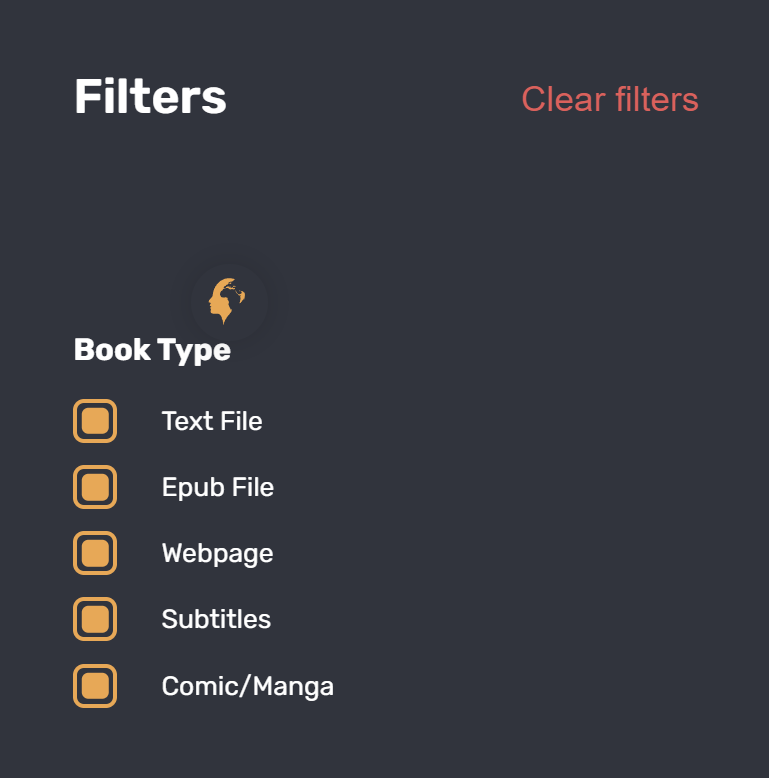Viewport: 769px width, 778px height.
Task: Toggle the Subtitles checkbox
Action: coord(95,619)
